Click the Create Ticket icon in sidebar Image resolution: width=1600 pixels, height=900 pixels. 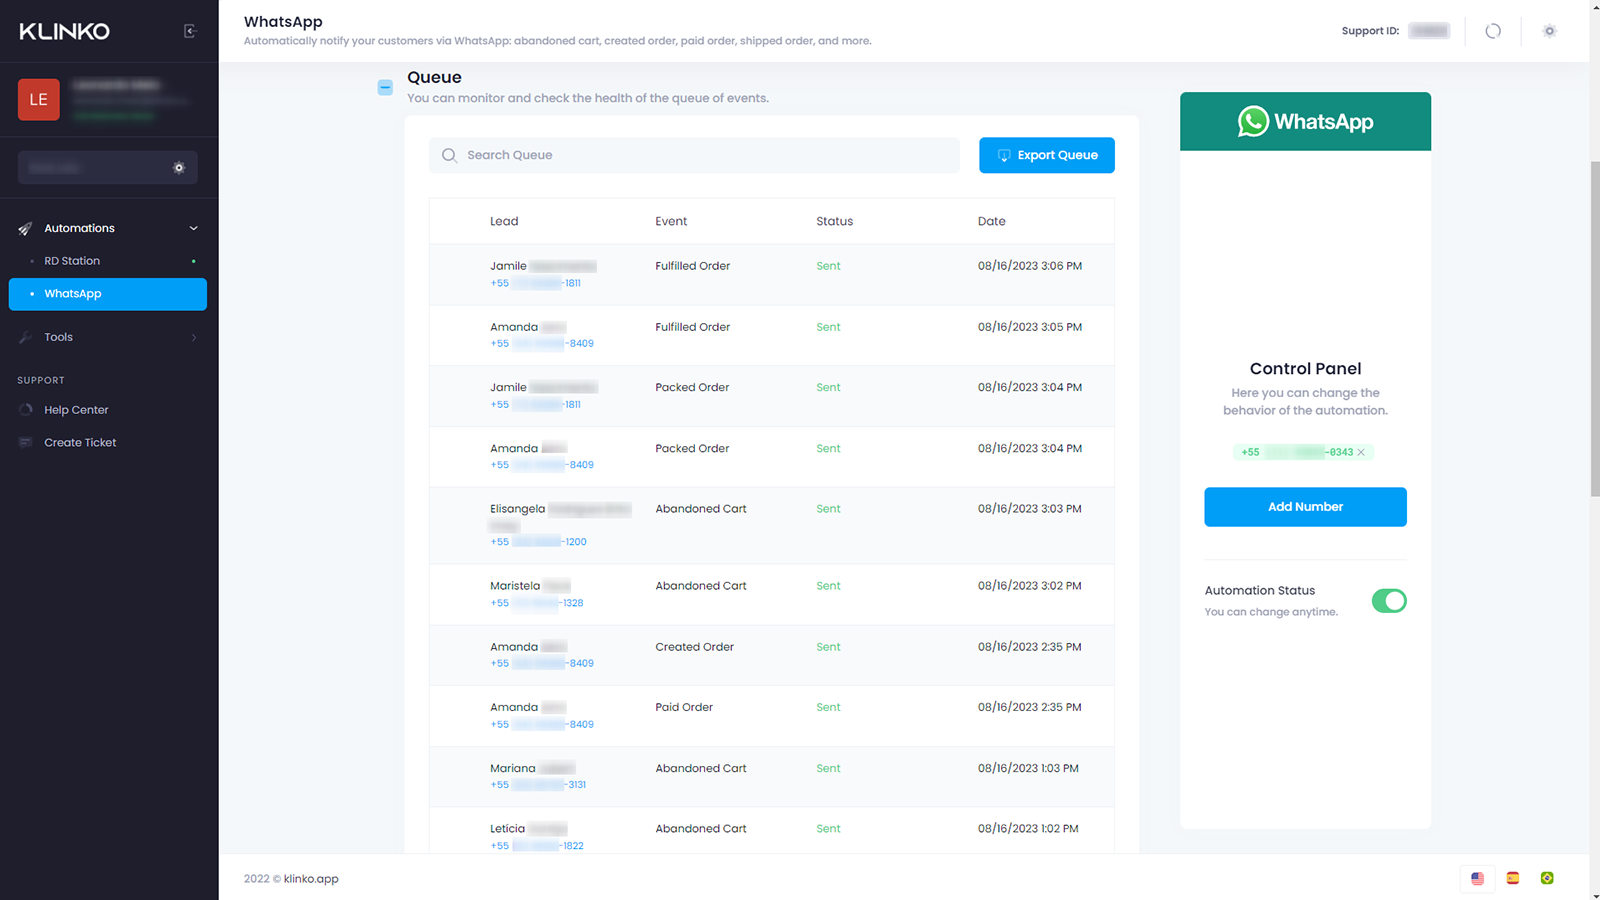coord(24,442)
